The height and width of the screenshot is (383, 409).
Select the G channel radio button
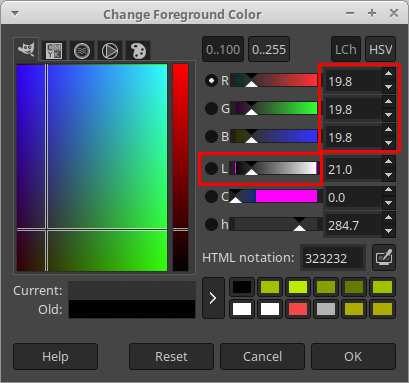[211, 108]
